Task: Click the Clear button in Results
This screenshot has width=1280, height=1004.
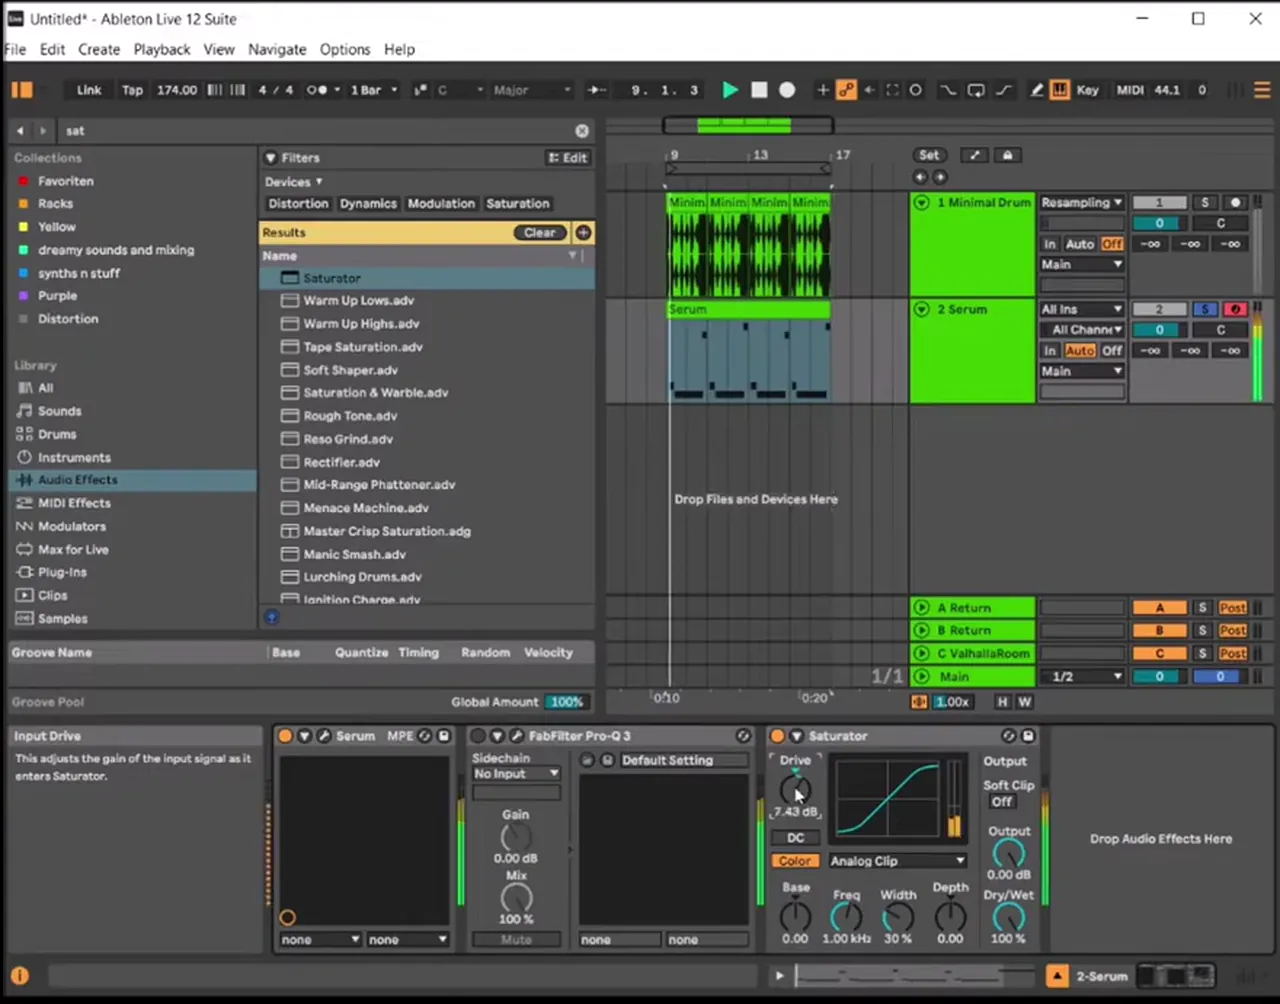Action: pos(540,233)
